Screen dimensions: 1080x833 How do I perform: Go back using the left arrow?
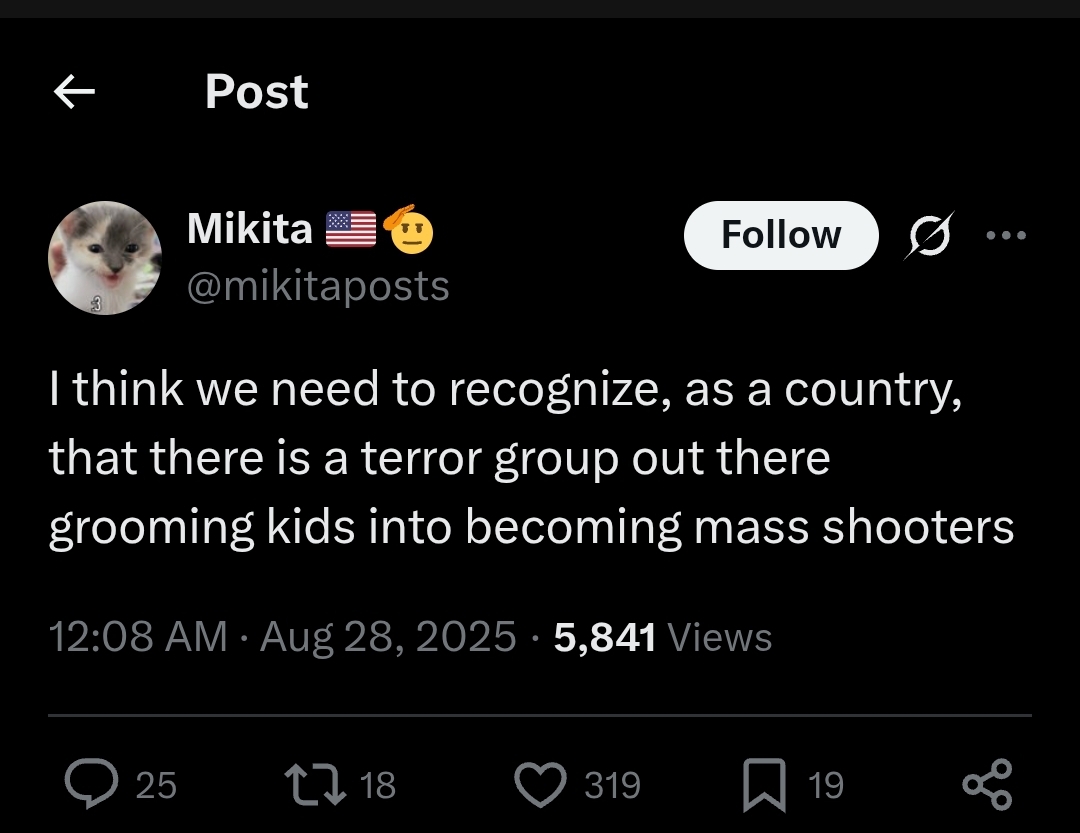tap(74, 93)
